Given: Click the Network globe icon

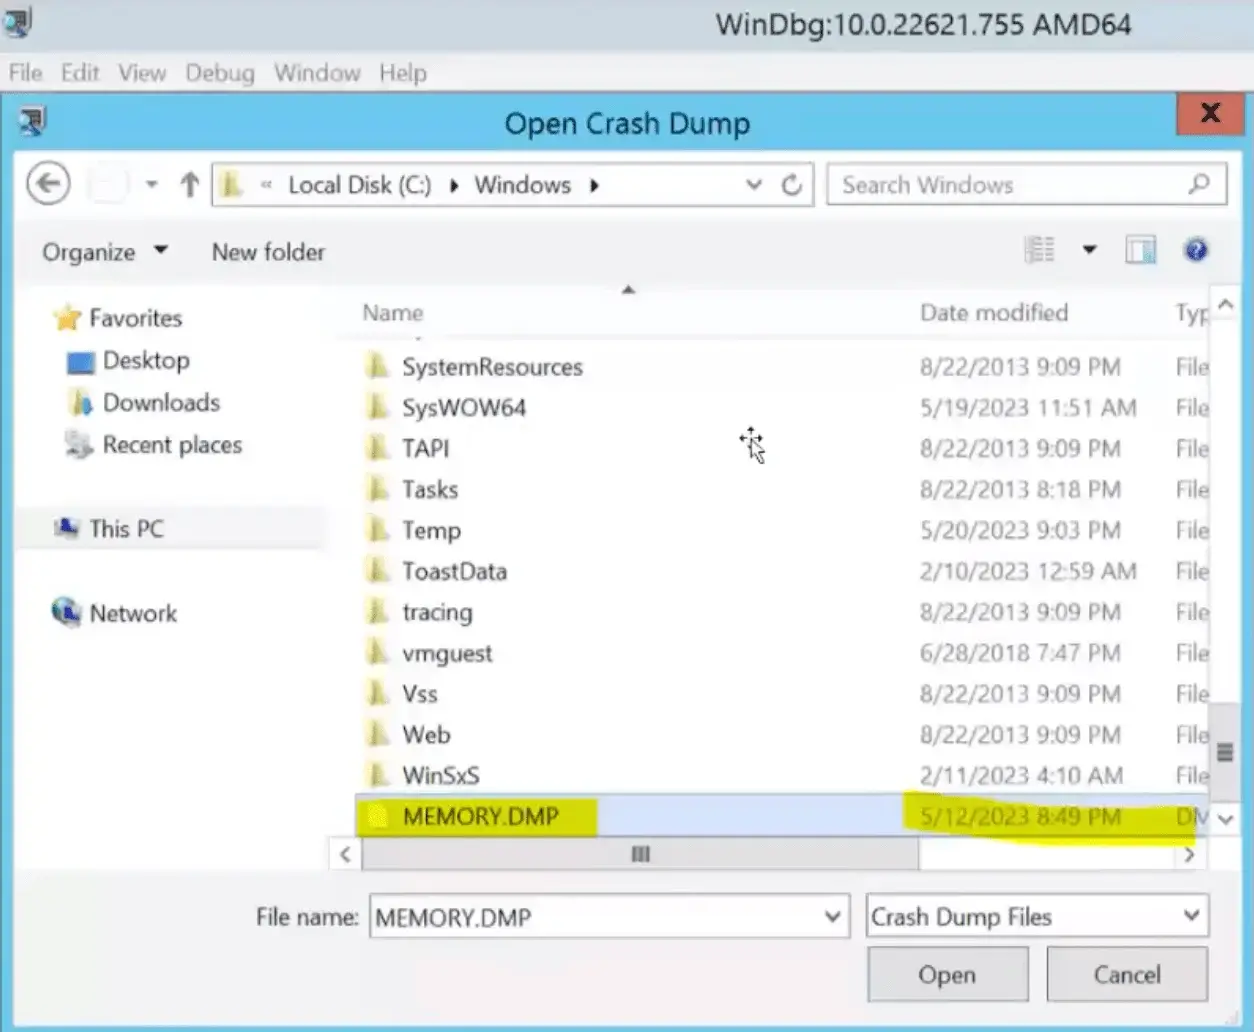Looking at the screenshot, I should [66, 612].
